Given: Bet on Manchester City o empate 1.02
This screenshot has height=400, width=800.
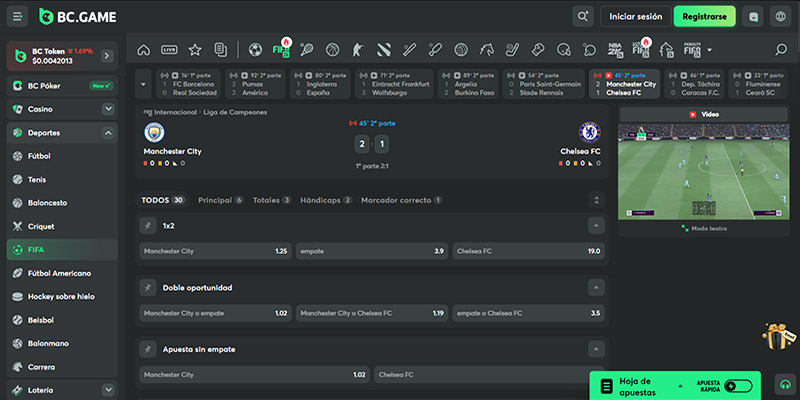Looking at the screenshot, I should [215, 313].
